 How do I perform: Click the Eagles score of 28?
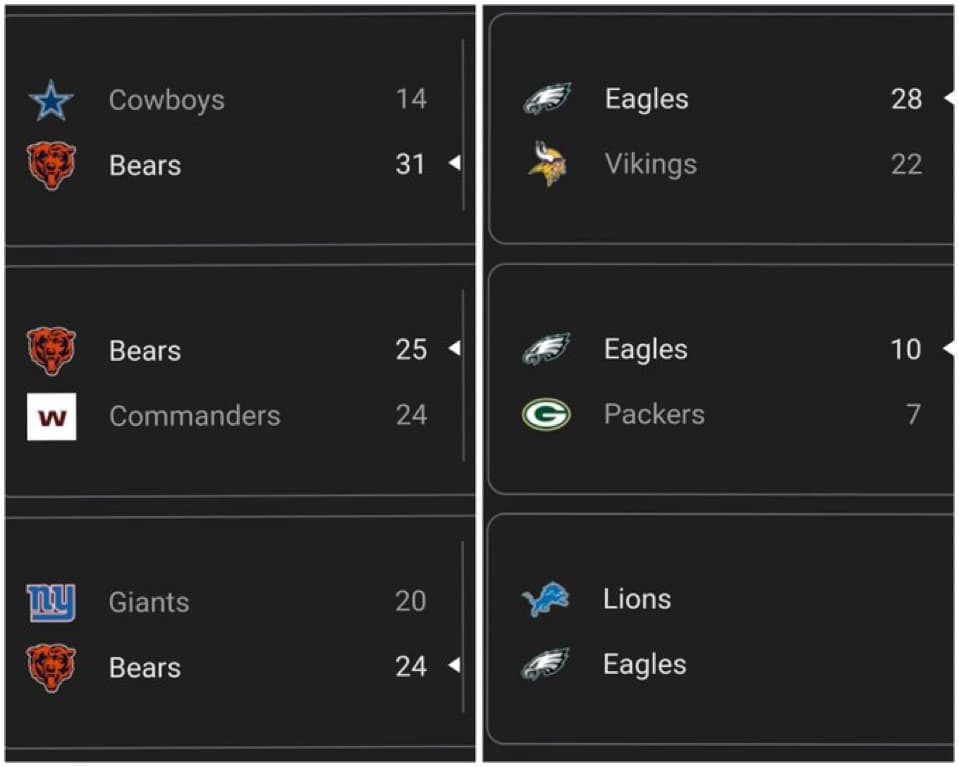coord(906,99)
